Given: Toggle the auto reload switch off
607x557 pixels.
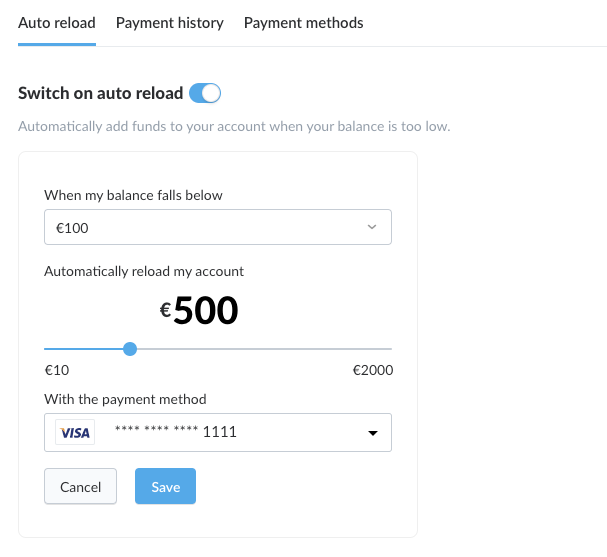Looking at the screenshot, I should (205, 93).
